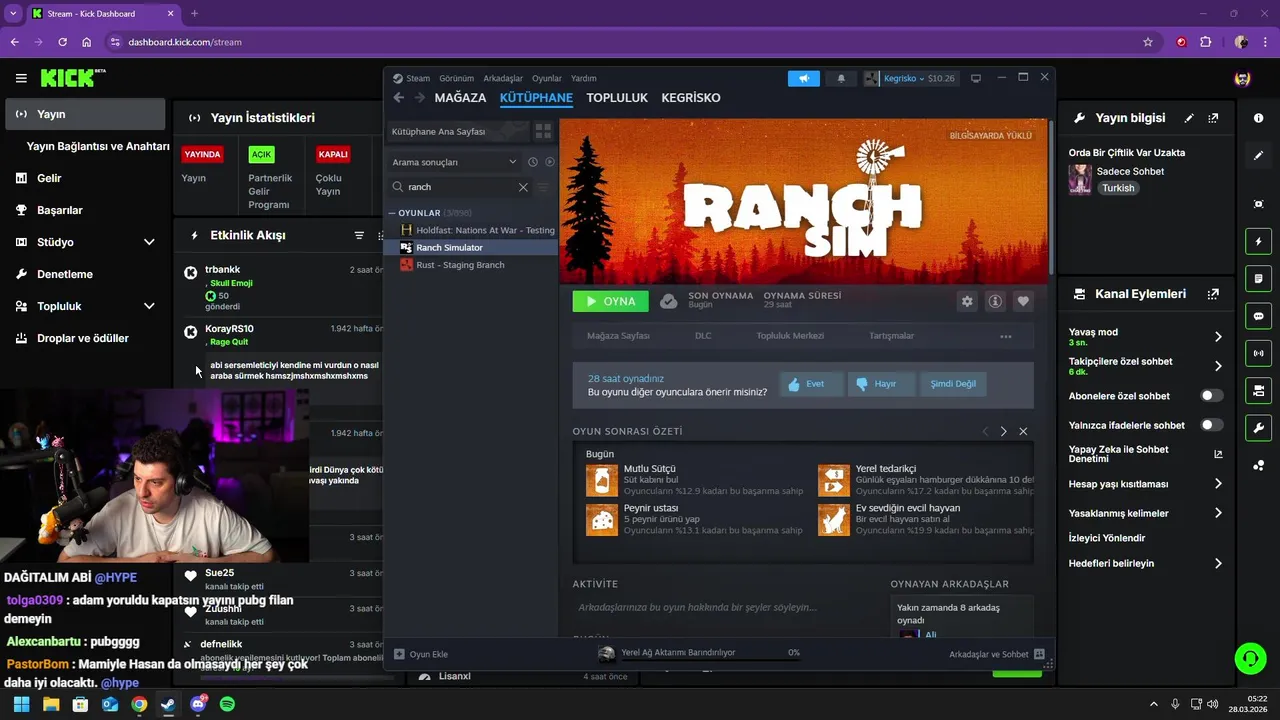The image size is (1280, 720).
Task: Expand Stüdyo sidebar section
Action: pyautogui.click(x=149, y=242)
